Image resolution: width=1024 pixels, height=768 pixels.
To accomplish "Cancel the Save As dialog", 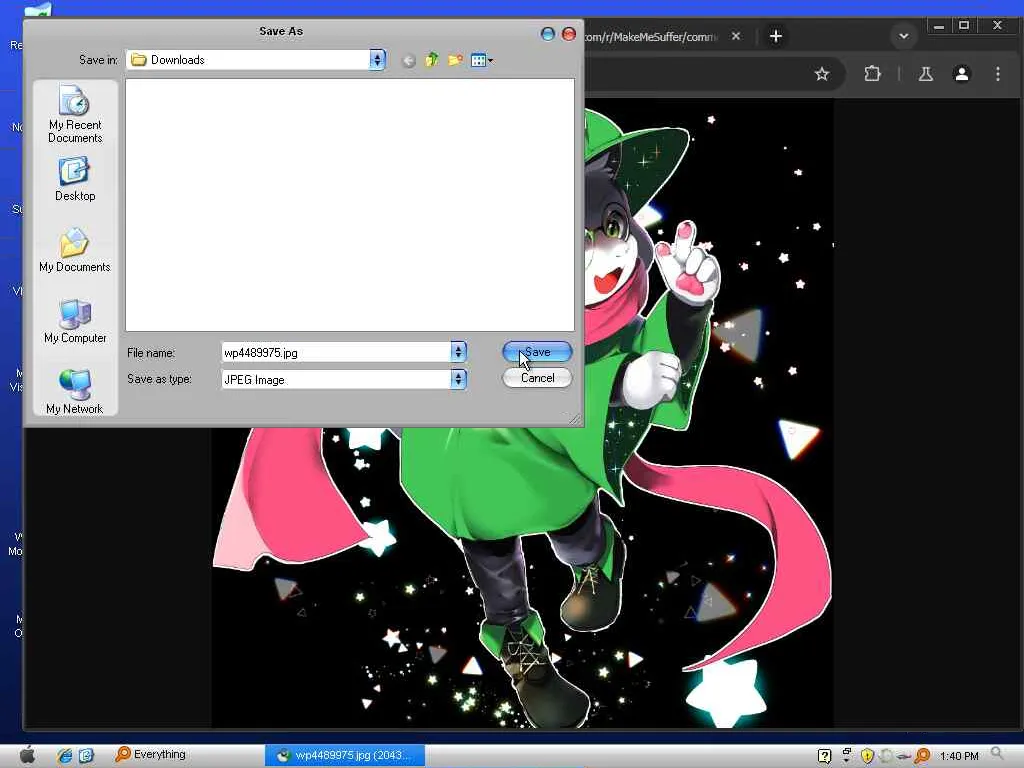I will tap(537, 378).
